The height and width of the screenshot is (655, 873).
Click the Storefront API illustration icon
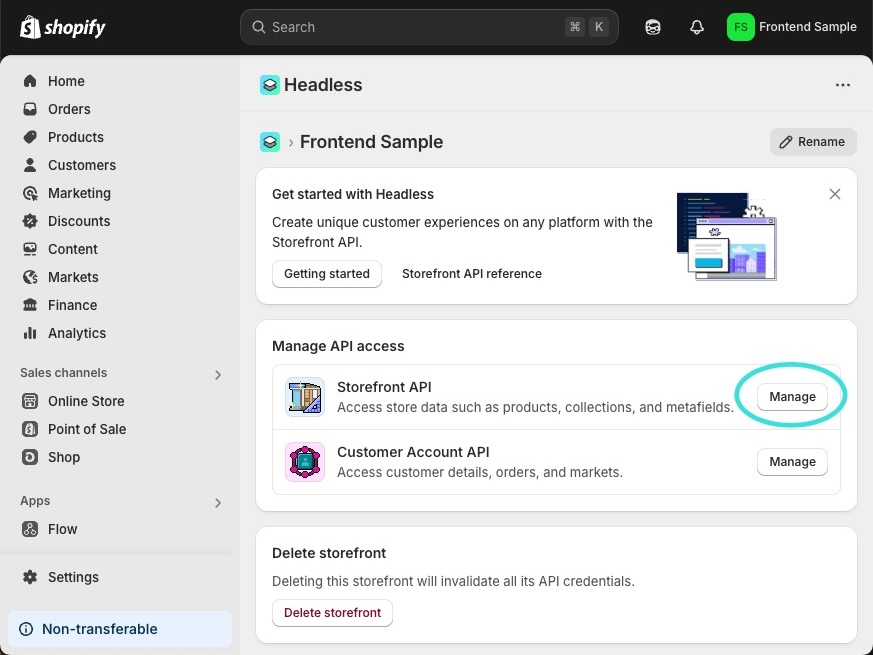pos(305,397)
